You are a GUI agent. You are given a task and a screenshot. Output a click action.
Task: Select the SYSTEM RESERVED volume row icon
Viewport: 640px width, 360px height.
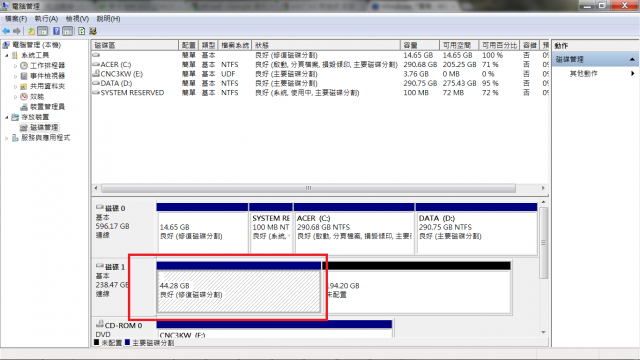pos(96,93)
